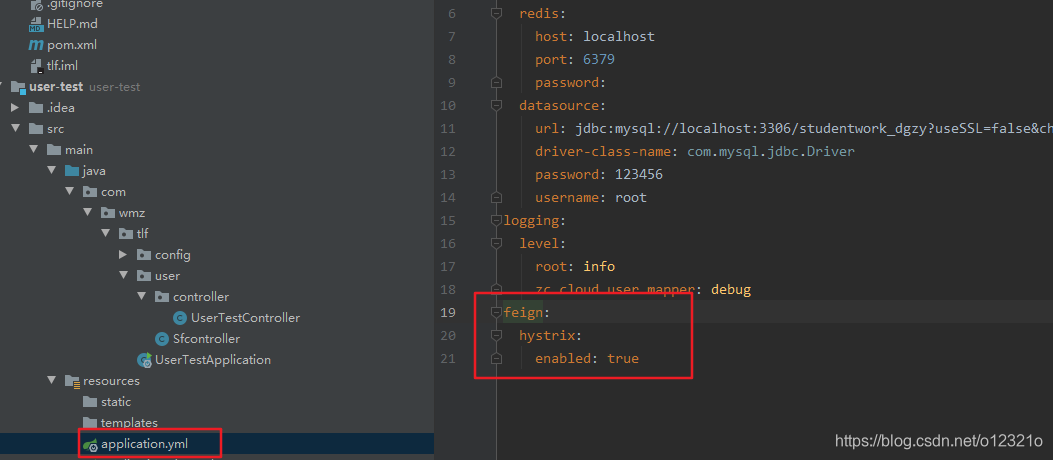Select the templates folder row

click(x=217, y=422)
